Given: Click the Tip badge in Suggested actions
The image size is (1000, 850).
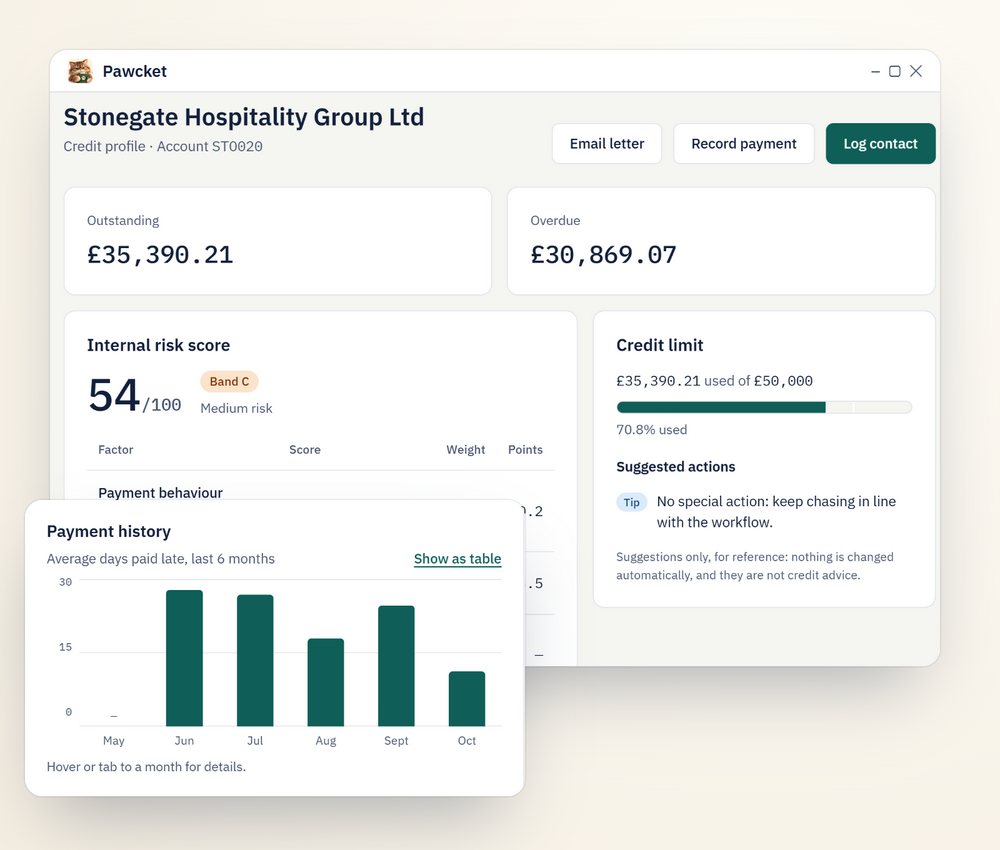Looking at the screenshot, I should [x=631, y=502].
